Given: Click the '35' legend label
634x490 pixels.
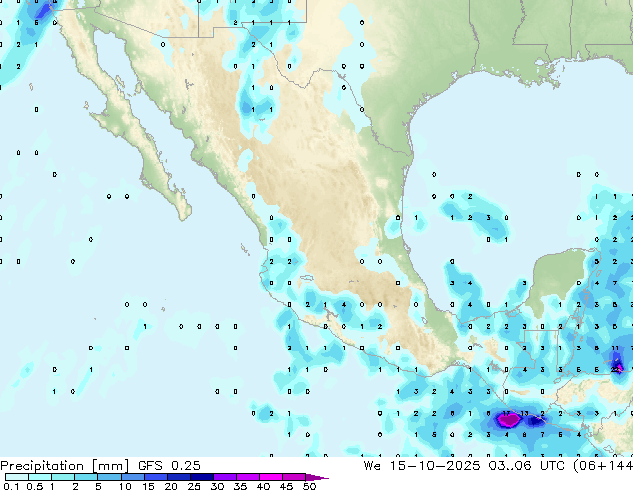Looking at the screenshot, I should pyautogui.click(x=240, y=486).
